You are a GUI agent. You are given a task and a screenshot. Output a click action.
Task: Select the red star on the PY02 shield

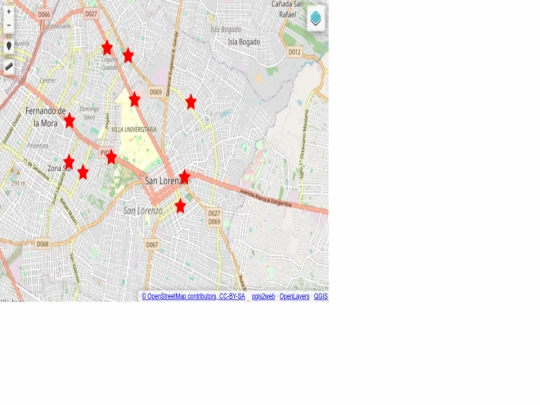click(111, 157)
